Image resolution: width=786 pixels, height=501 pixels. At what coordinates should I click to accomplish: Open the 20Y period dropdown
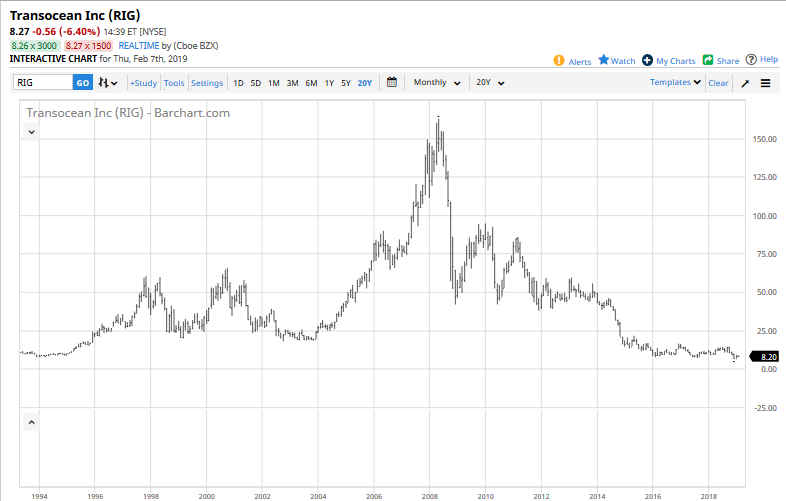pos(490,83)
